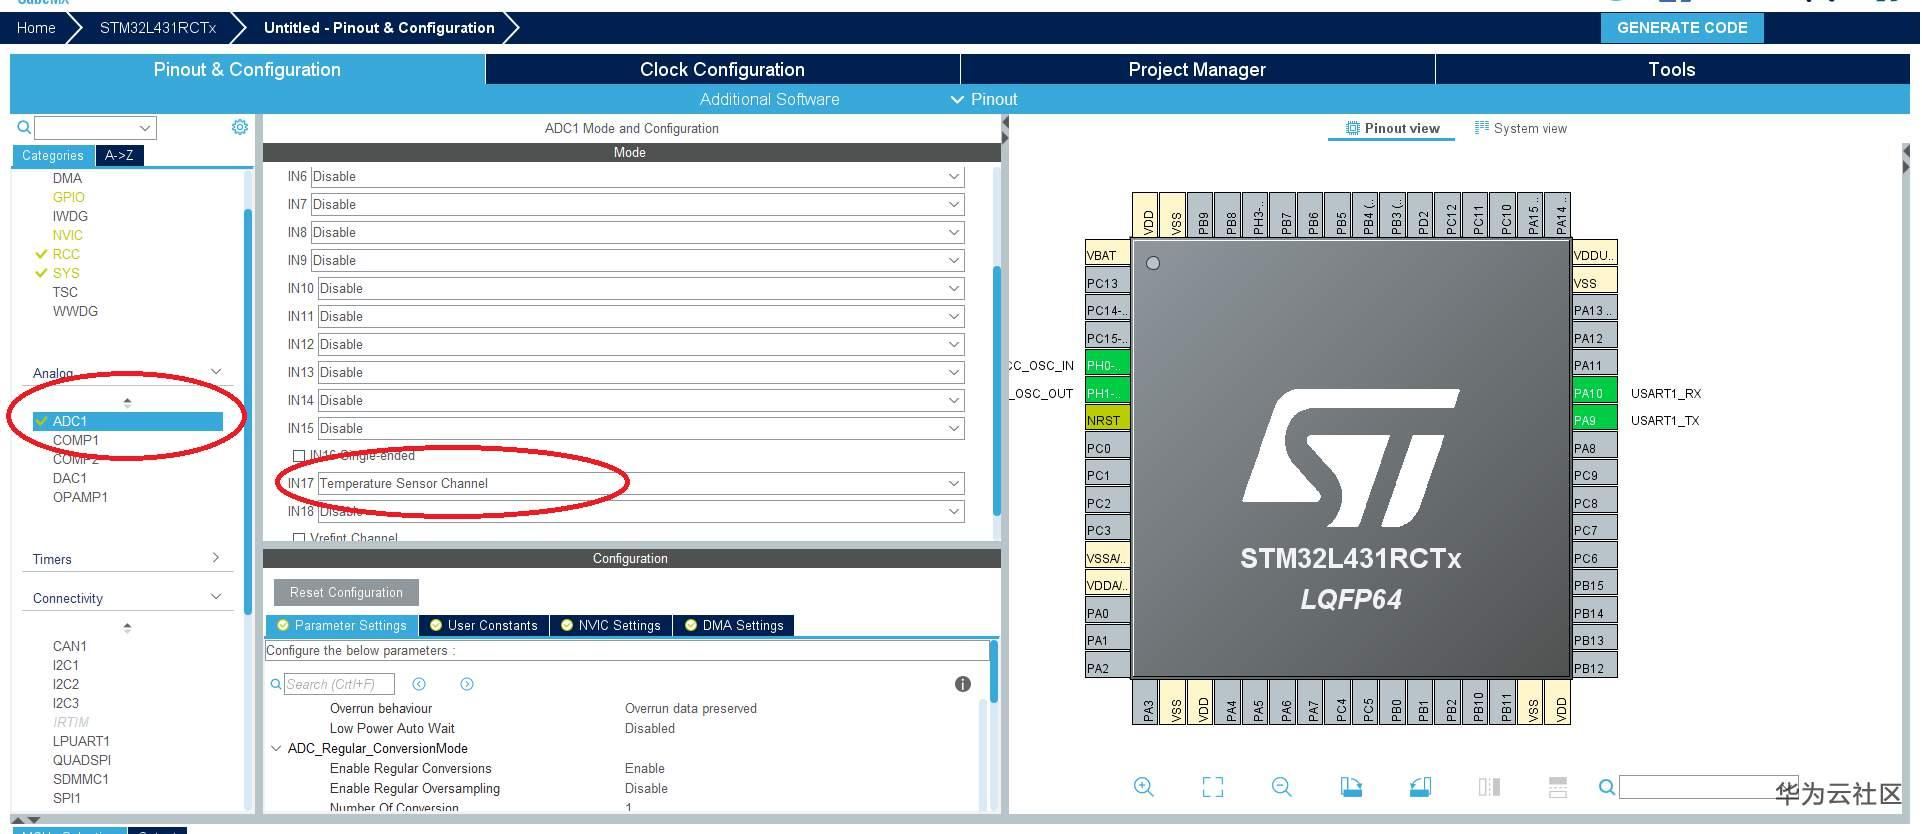Expand the Timers category section
The height and width of the screenshot is (834, 1922).
coord(216,558)
